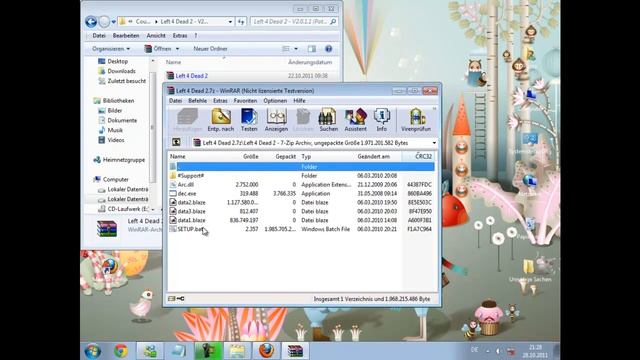Expand the Öffnen dropdown arrow in Explorer
The height and width of the screenshot is (360, 640).
click(x=178, y=49)
